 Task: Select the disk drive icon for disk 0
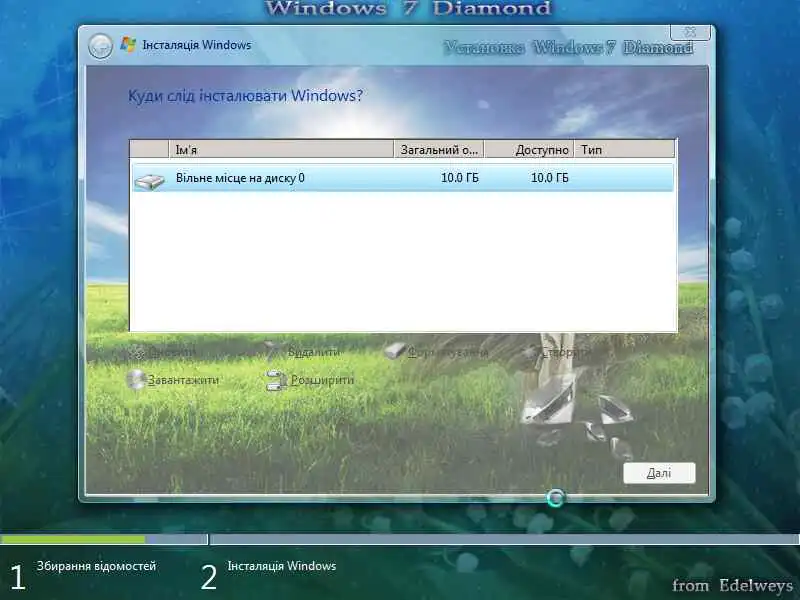point(149,181)
